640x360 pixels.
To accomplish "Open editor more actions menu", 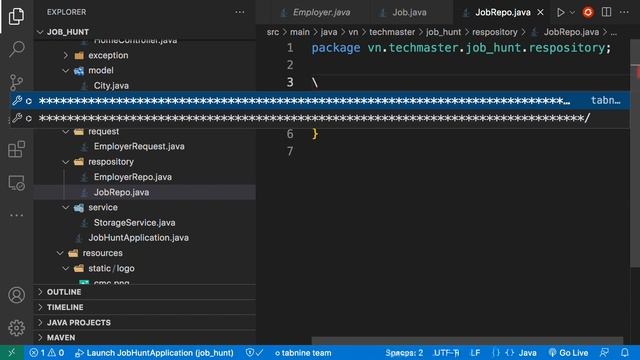I will click(624, 12).
